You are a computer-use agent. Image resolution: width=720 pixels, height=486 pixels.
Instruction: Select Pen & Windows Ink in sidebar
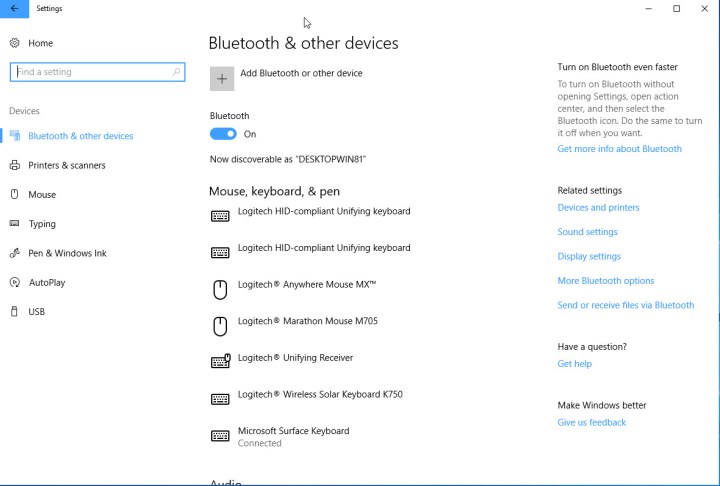(67, 253)
